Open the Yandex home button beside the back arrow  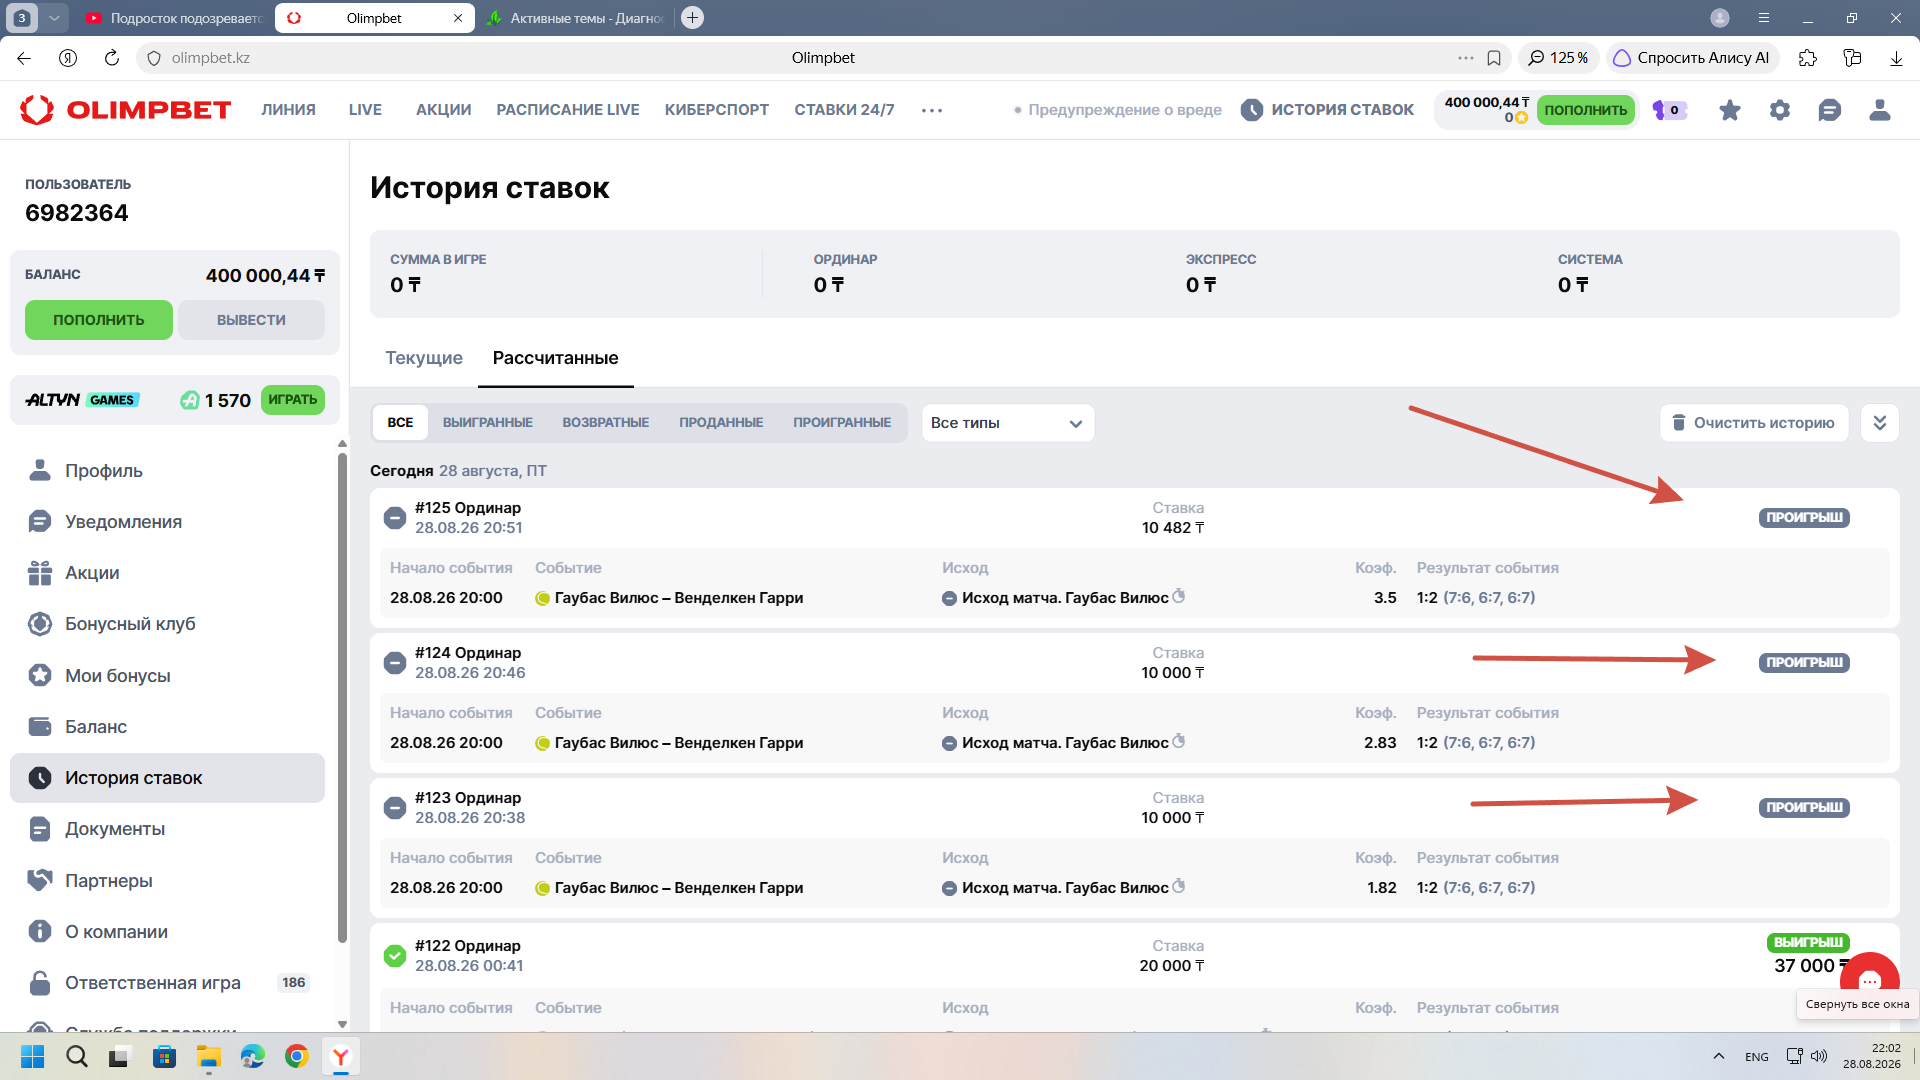[x=68, y=58]
